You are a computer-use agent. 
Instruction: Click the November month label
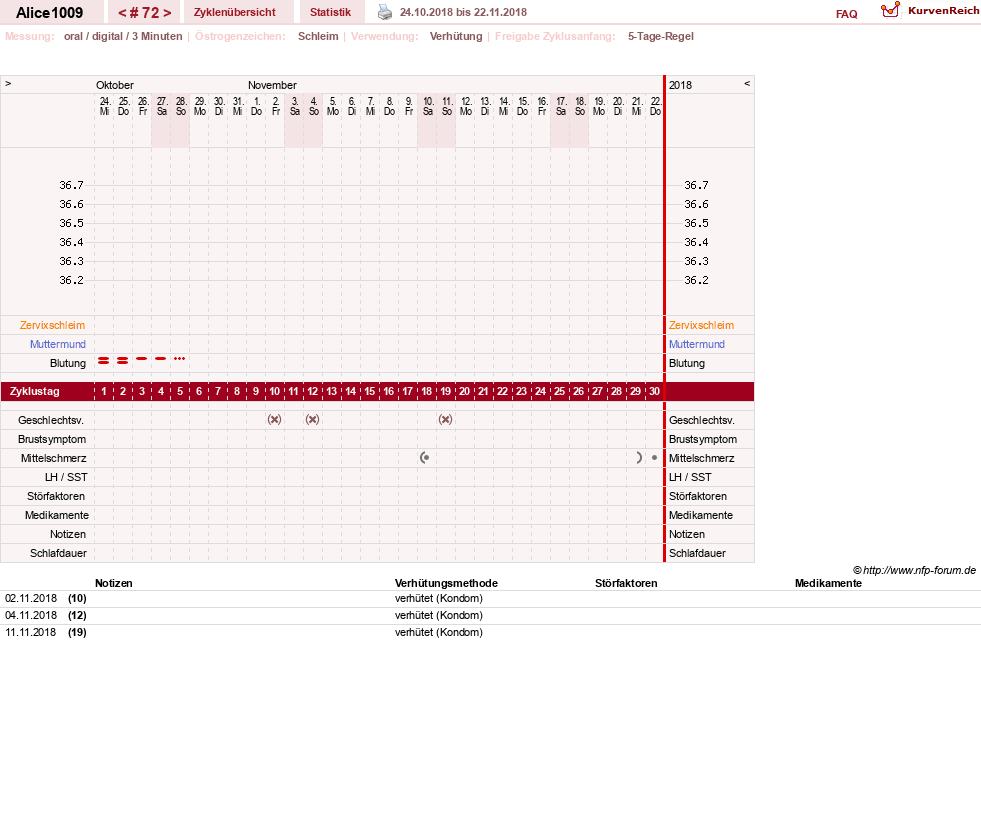point(272,85)
